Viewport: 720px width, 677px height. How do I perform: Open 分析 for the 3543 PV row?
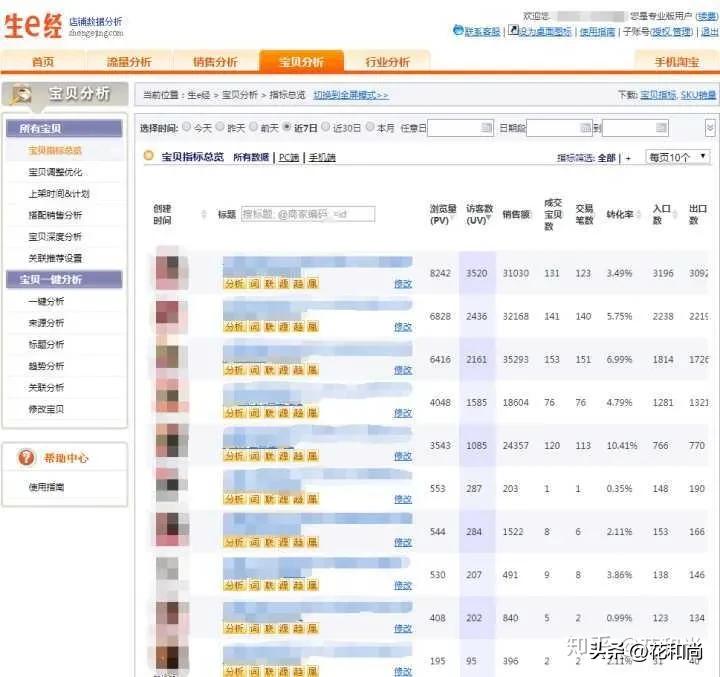pyautogui.click(x=234, y=456)
